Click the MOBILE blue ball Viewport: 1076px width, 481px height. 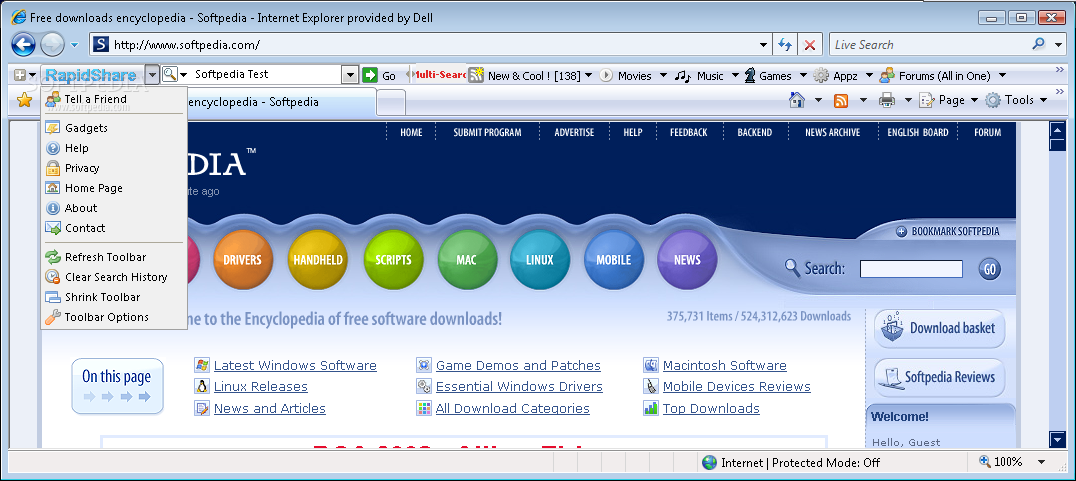(x=613, y=260)
